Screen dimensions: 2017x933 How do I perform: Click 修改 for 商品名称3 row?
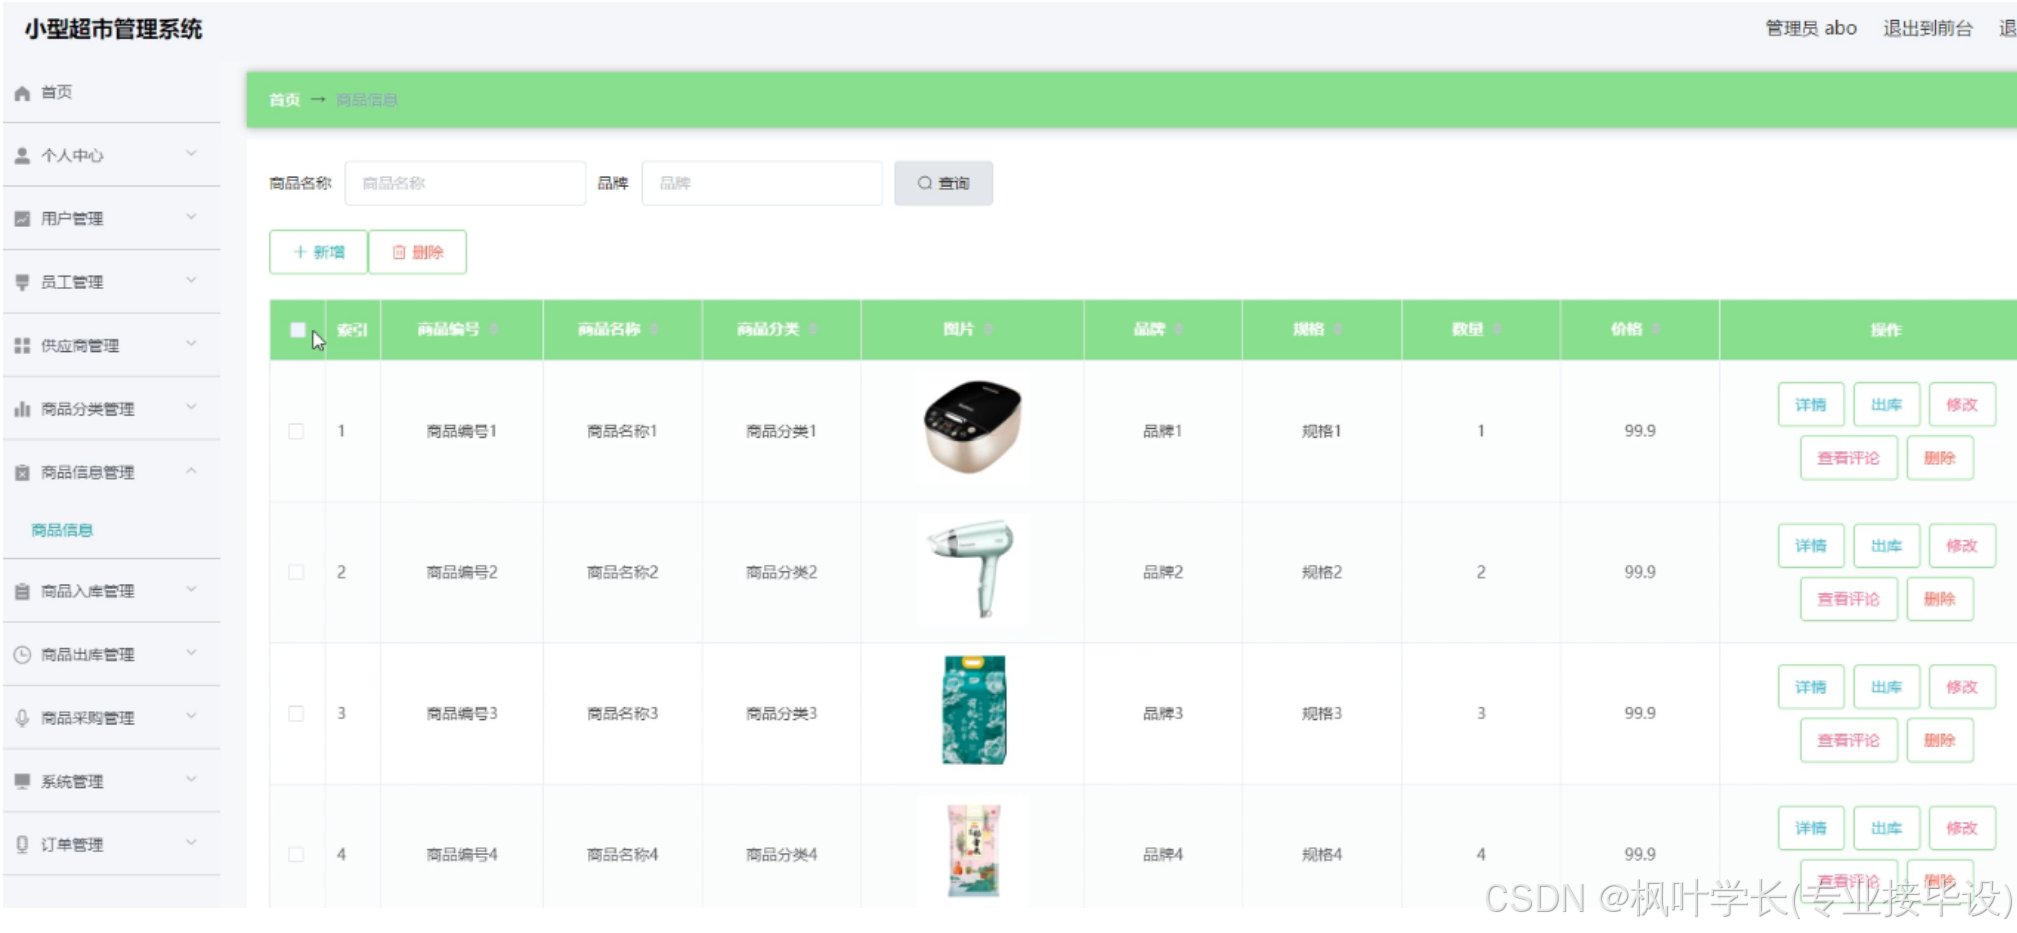[x=1962, y=687]
